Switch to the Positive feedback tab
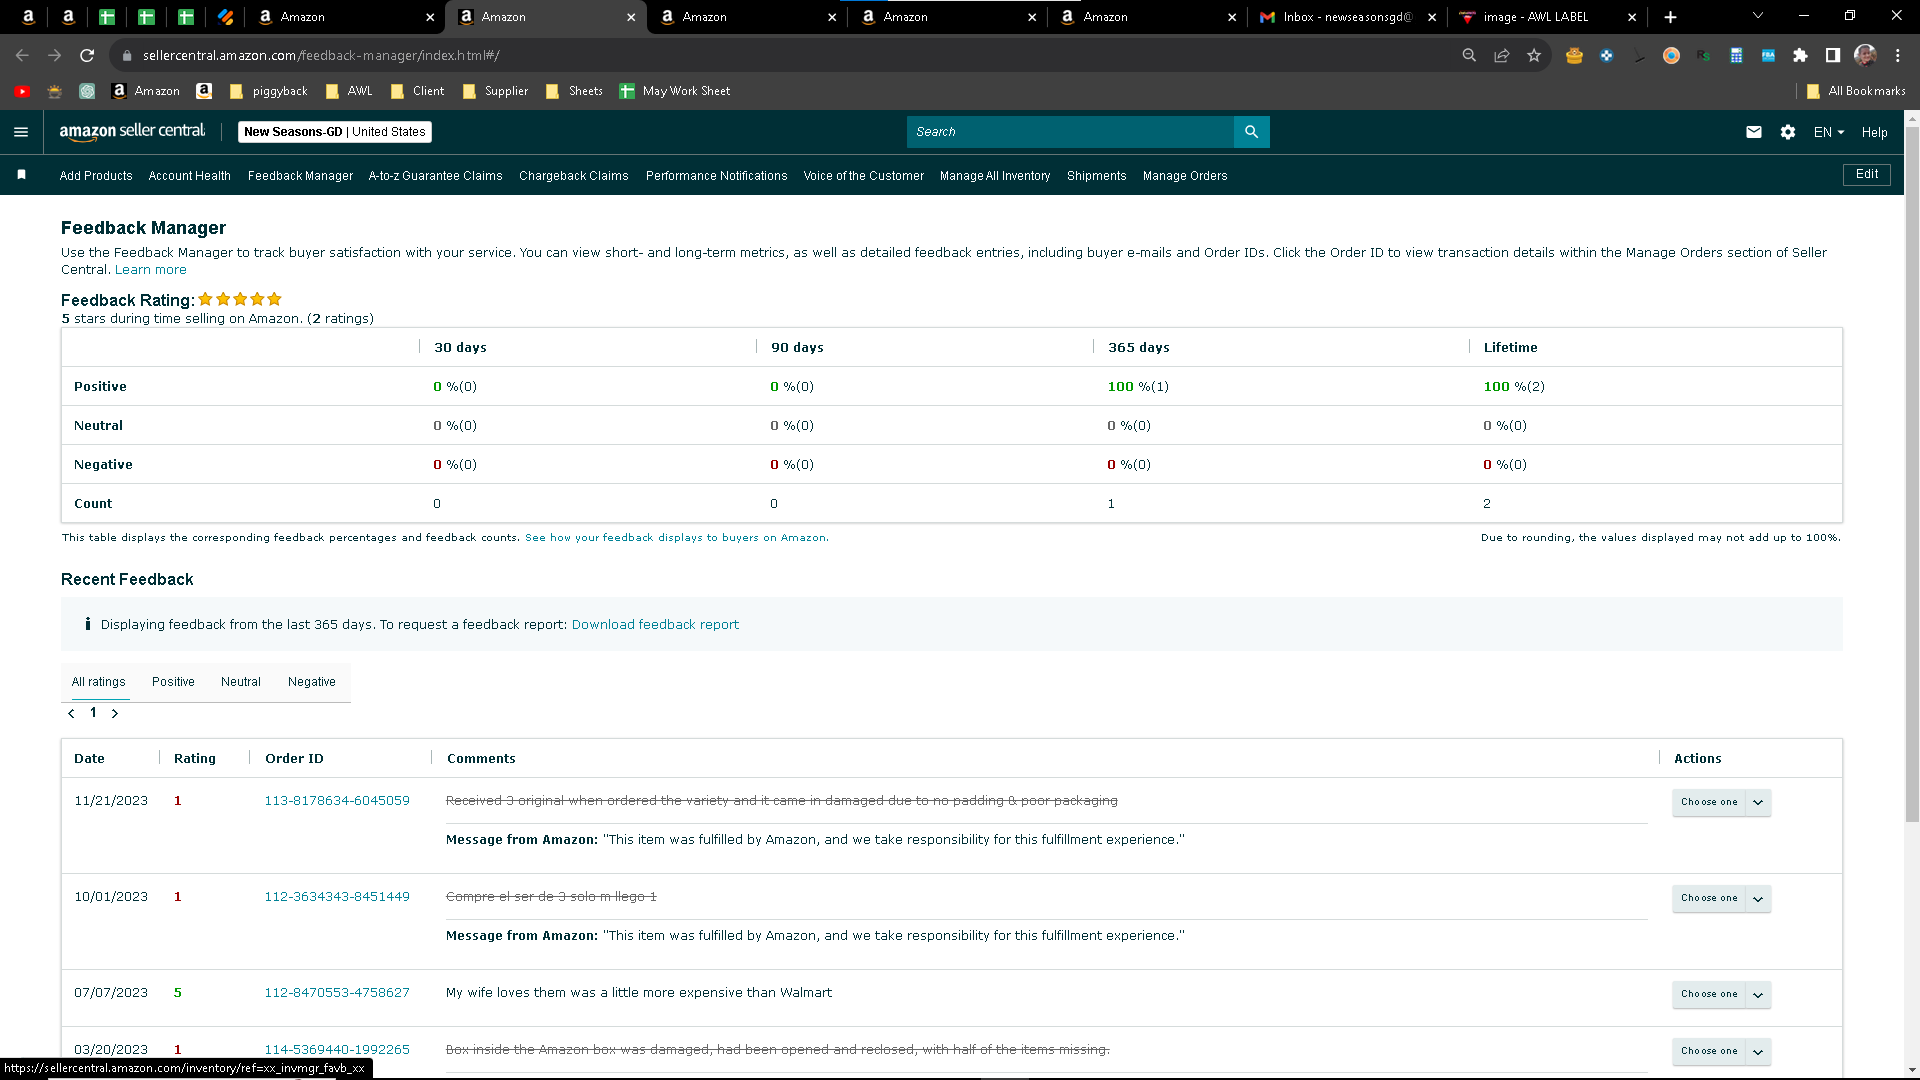Image resolution: width=1920 pixels, height=1080 pixels. [173, 682]
